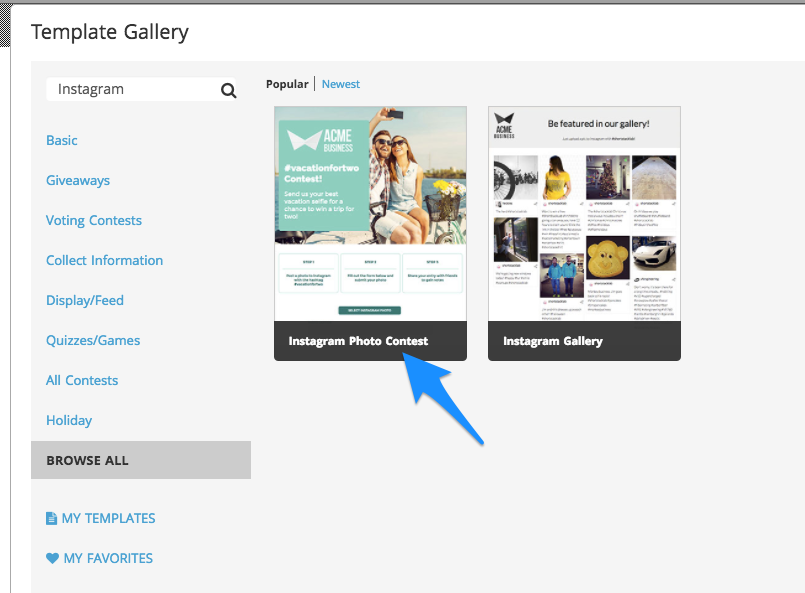Switch to the Newest sort tab
Image resolution: width=805 pixels, height=593 pixels.
point(341,84)
